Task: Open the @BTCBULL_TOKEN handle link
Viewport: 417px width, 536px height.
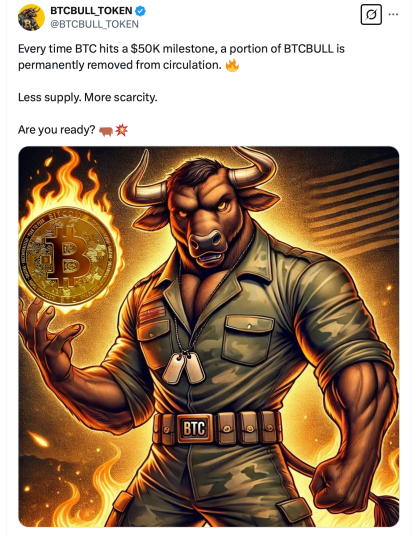Action: click(x=94, y=24)
